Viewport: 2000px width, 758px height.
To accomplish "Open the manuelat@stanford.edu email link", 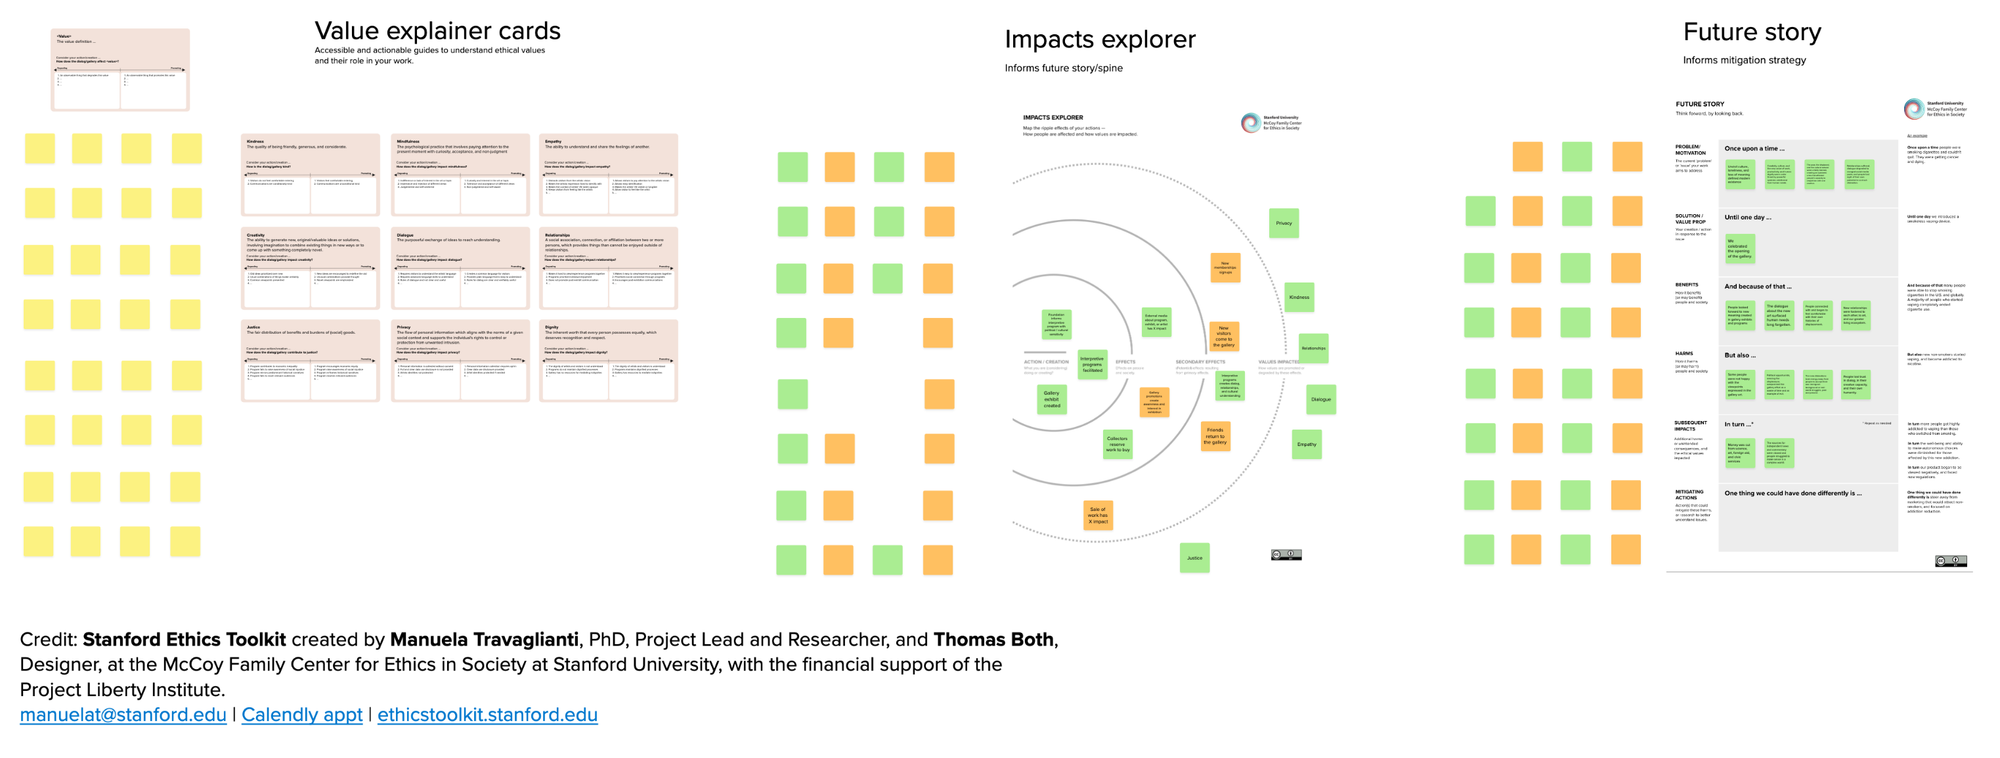I will 123,715.
